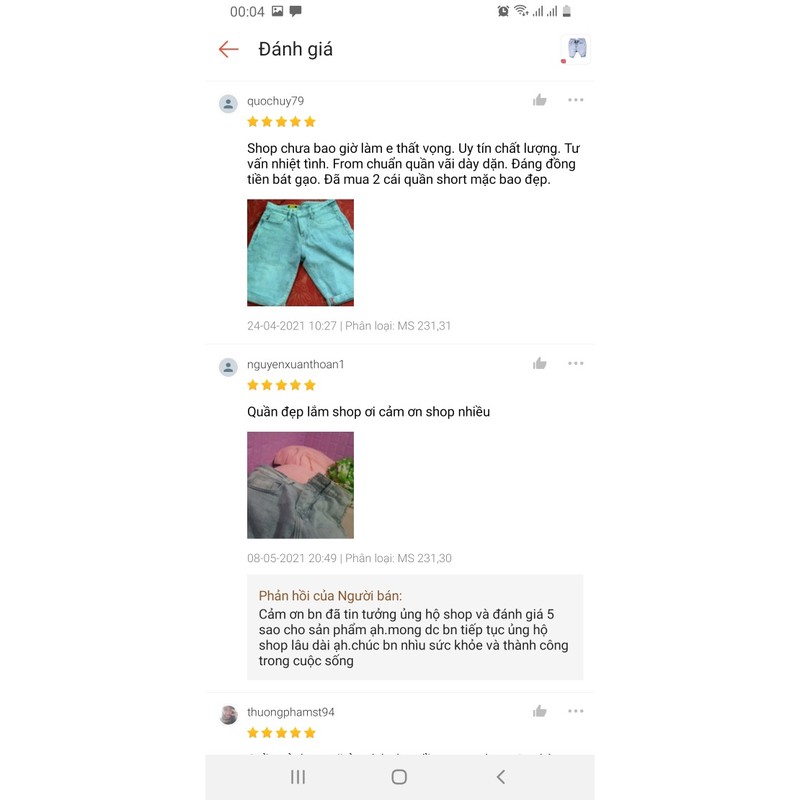
Task: Open thuongphamst94's profile picture
Action: pyautogui.click(x=228, y=715)
